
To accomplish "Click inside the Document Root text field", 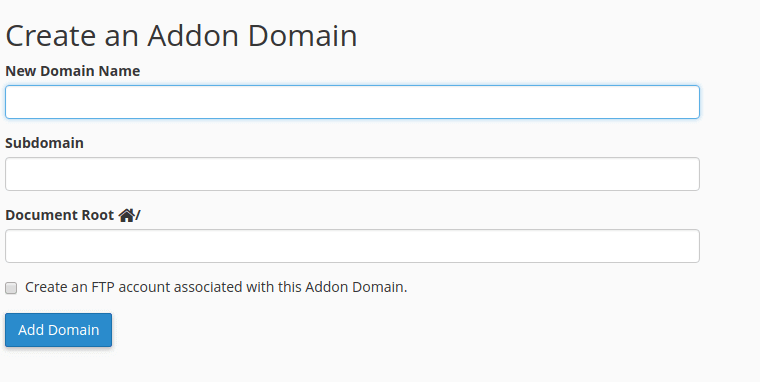I will coord(352,246).
